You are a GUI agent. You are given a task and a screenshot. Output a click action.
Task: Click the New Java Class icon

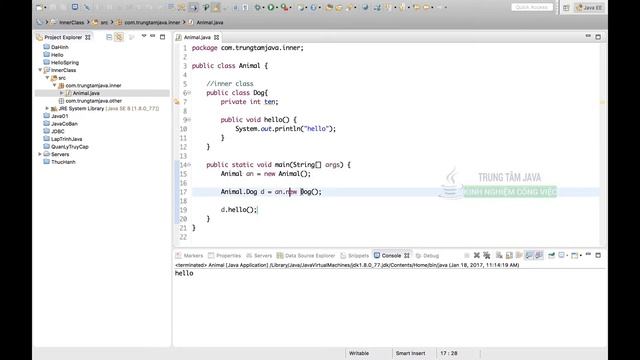pos(313,7)
